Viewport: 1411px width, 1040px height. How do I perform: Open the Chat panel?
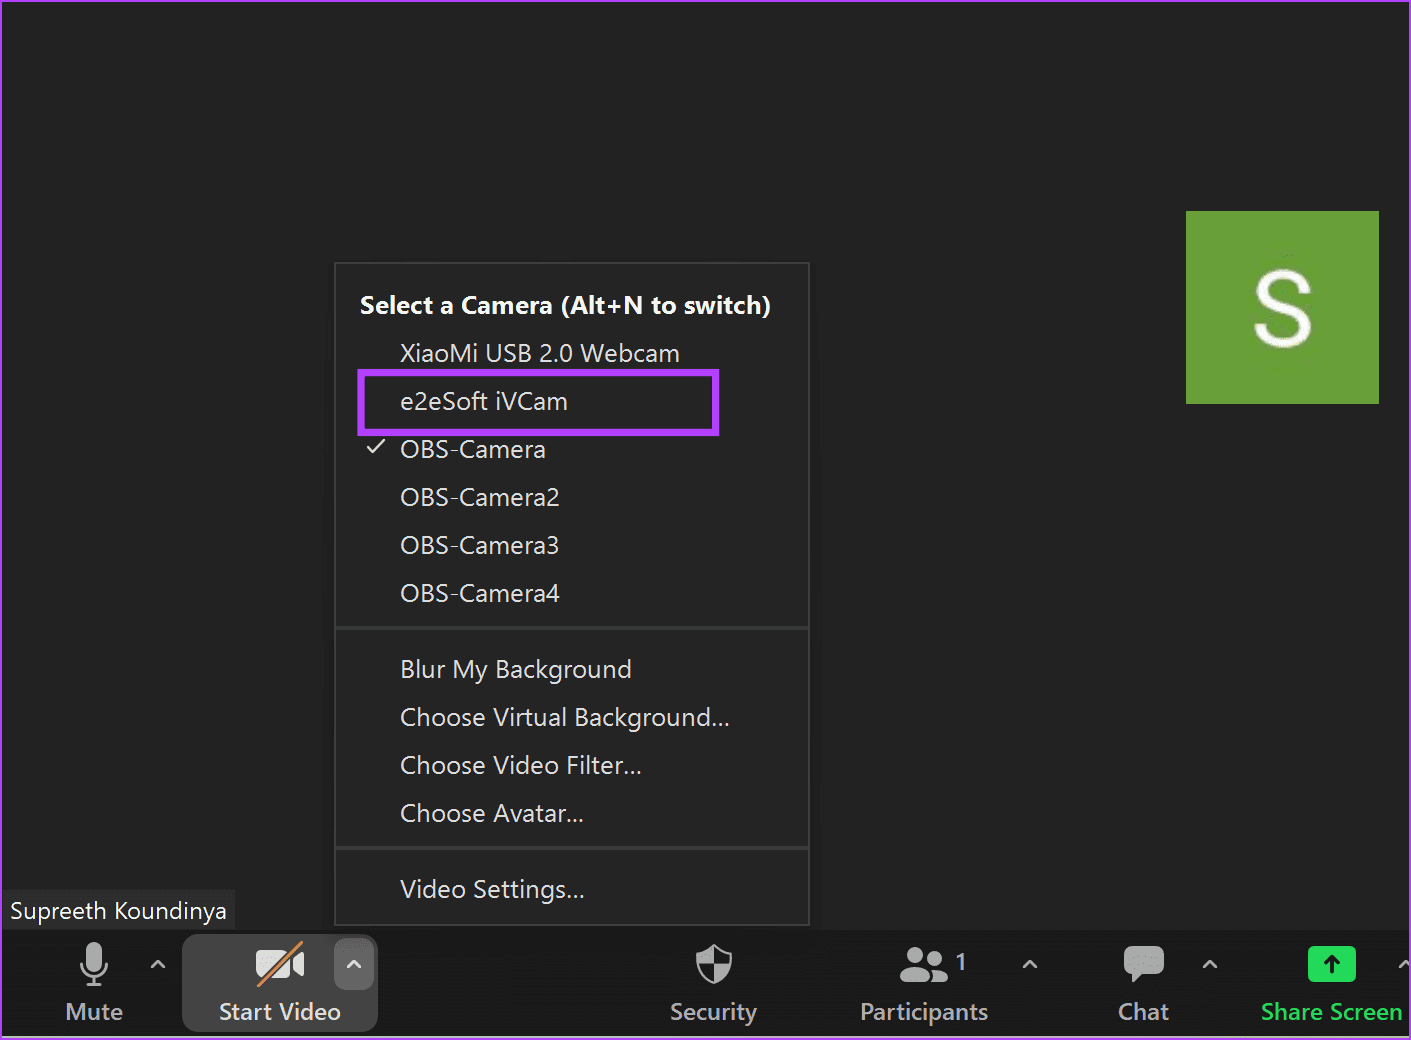click(x=1143, y=983)
